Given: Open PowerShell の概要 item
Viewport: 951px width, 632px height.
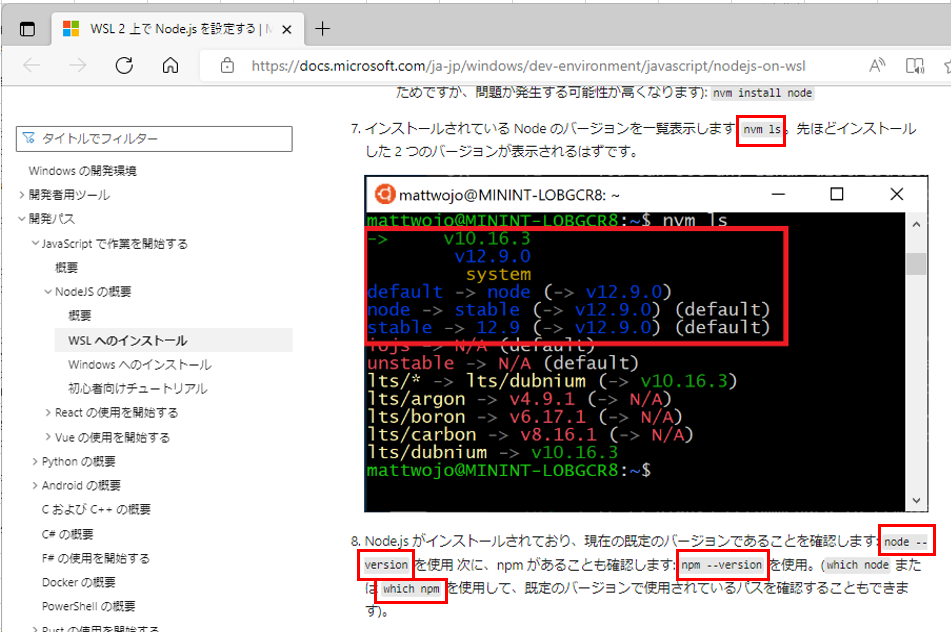Looking at the screenshot, I should 89,607.
